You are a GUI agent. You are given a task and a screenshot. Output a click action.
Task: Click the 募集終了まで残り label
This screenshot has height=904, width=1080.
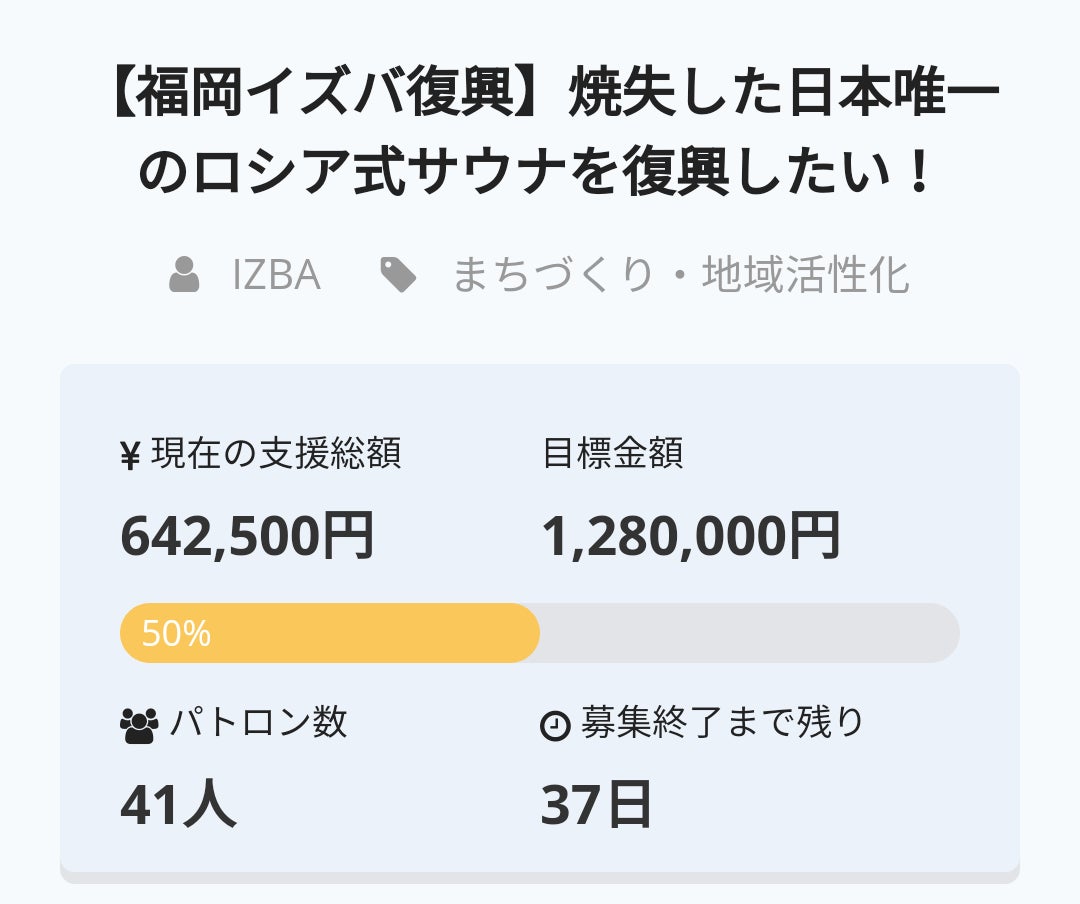[722, 722]
